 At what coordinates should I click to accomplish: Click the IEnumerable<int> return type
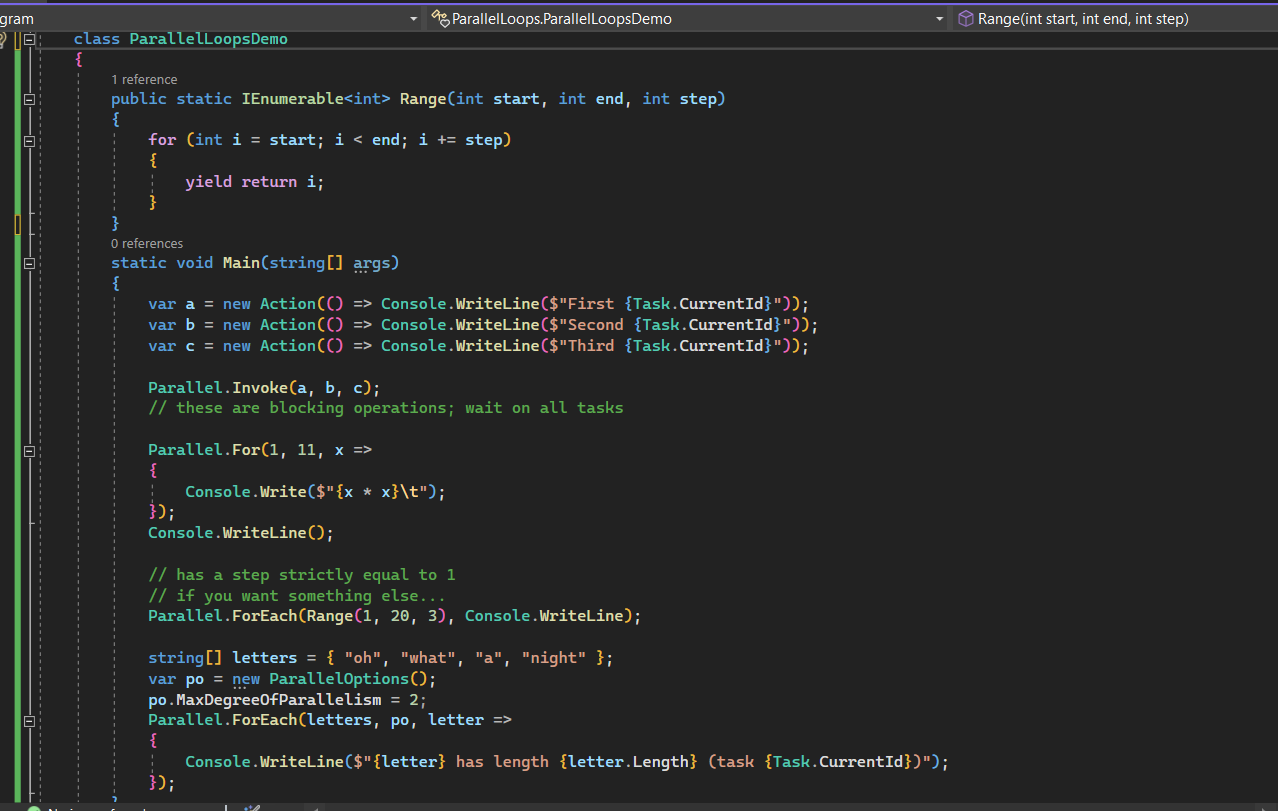316,98
